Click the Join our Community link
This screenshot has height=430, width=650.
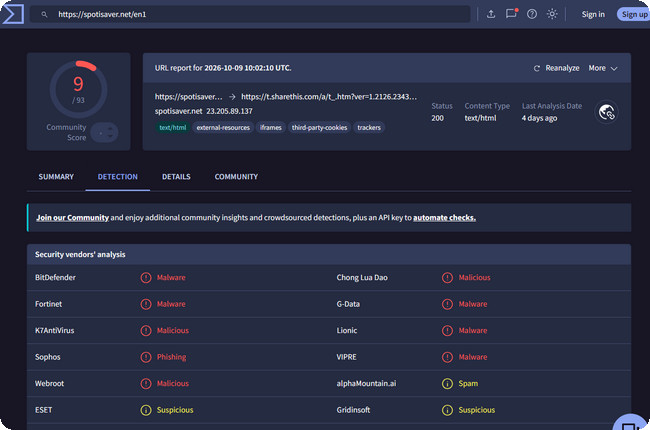(x=73, y=218)
